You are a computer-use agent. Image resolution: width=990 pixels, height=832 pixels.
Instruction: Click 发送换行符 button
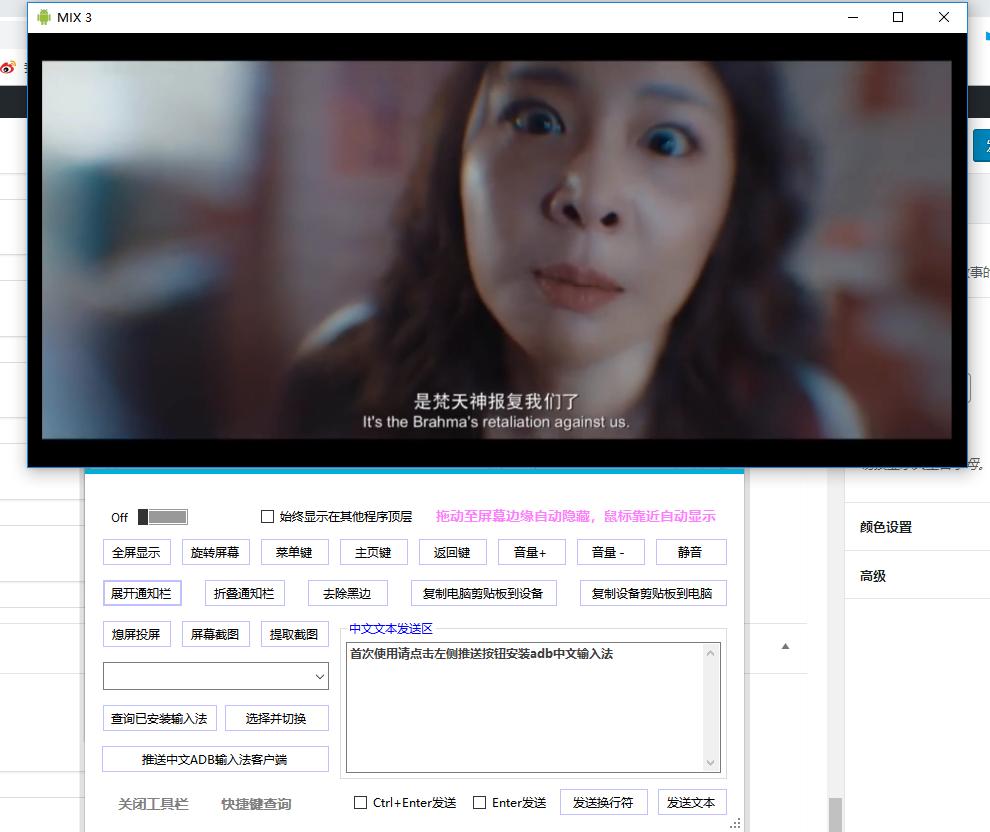point(604,802)
